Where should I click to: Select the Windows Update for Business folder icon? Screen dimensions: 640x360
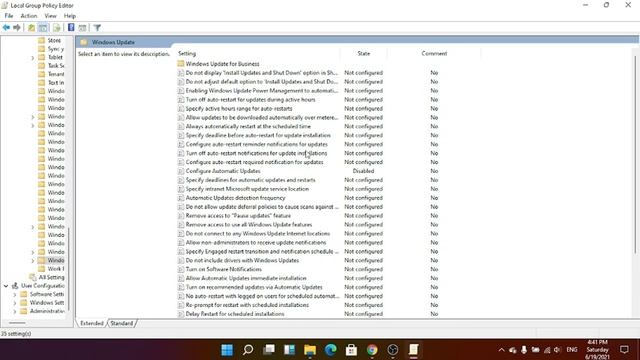pos(181,64)
